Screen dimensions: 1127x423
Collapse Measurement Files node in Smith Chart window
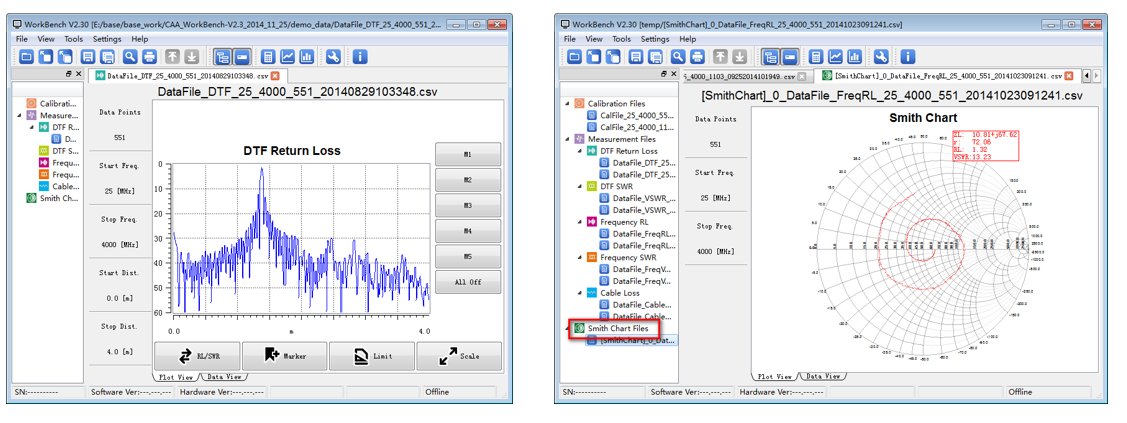coord(567,139)
